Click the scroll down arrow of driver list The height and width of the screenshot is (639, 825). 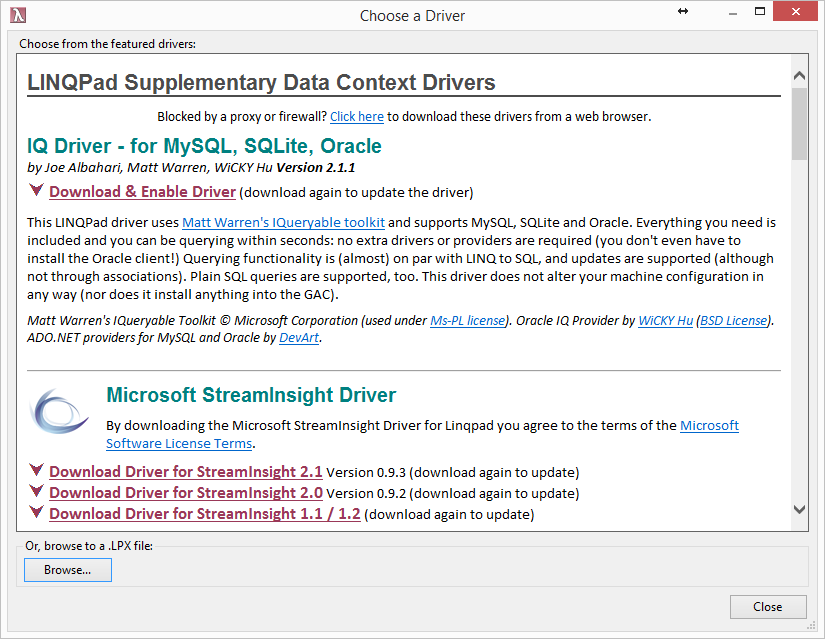click(799, 509)
